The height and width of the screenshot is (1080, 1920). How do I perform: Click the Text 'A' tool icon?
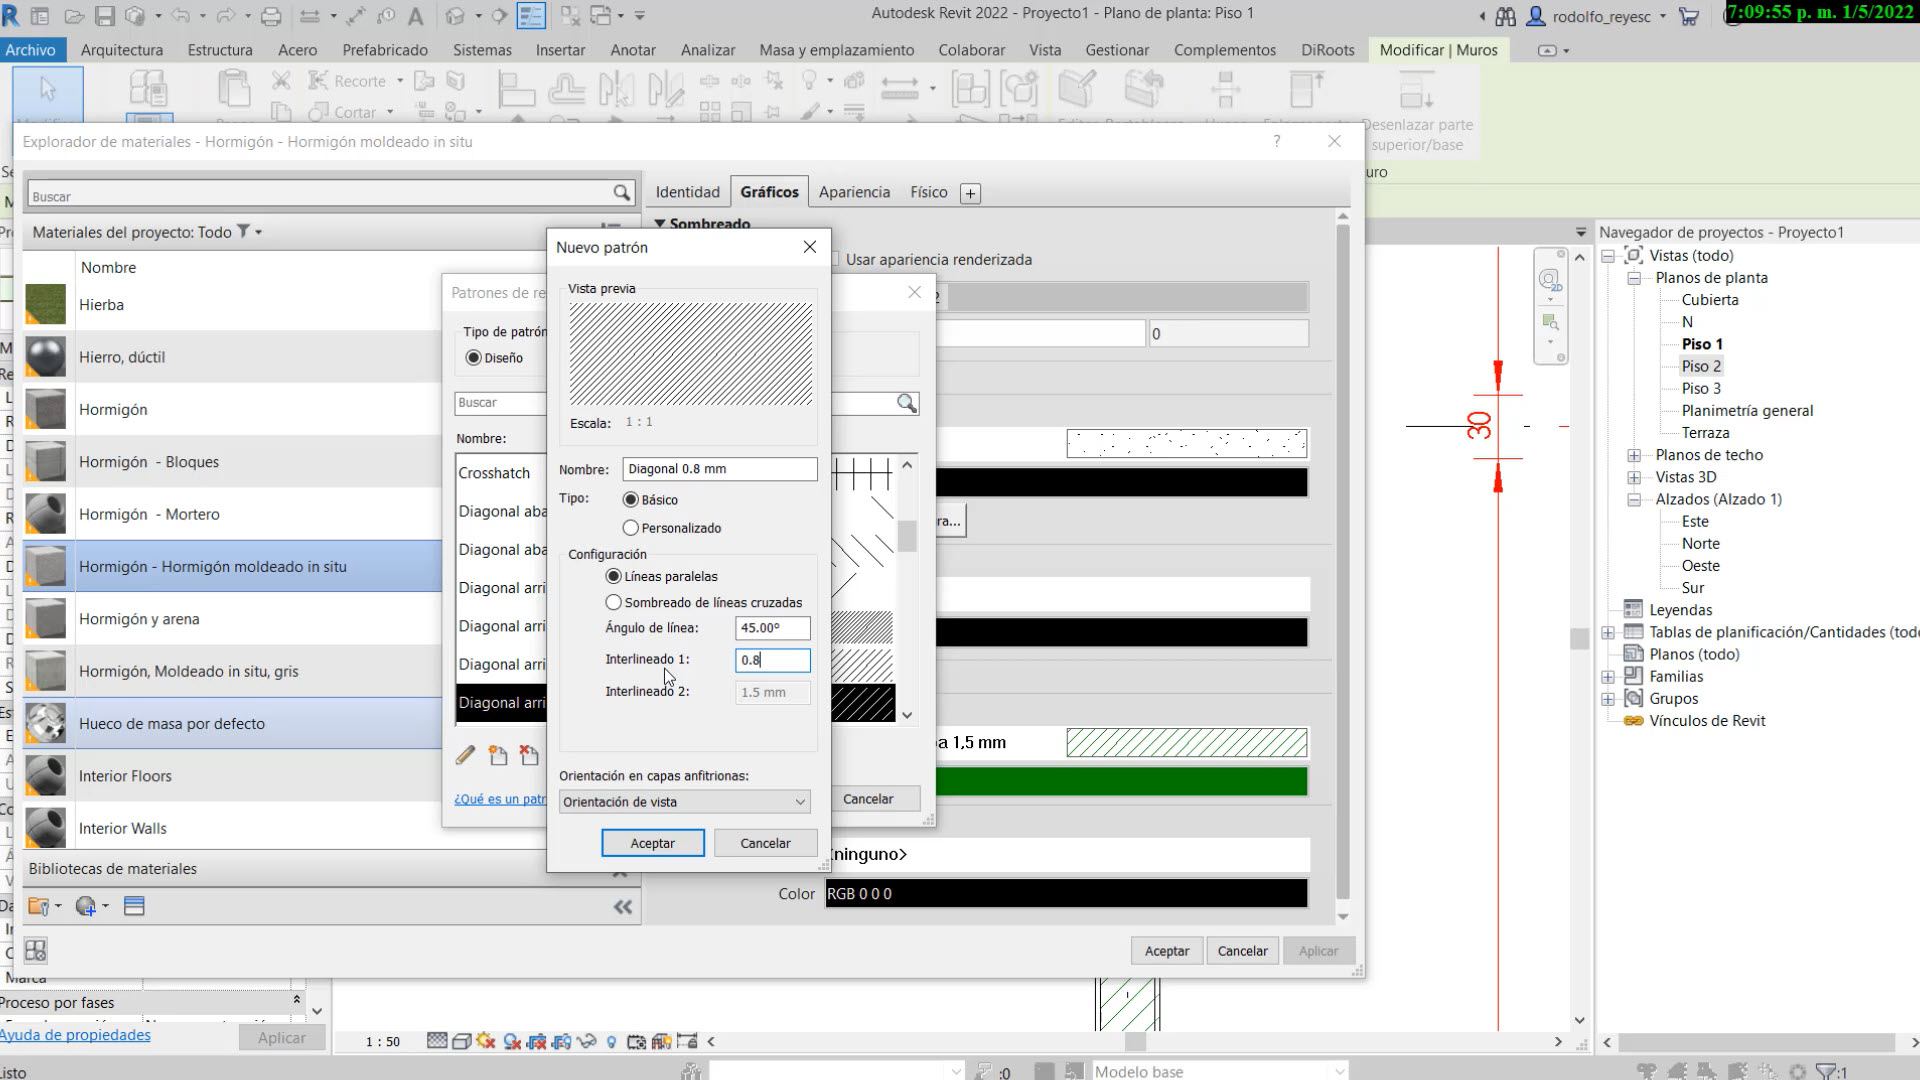coord(416,16)
